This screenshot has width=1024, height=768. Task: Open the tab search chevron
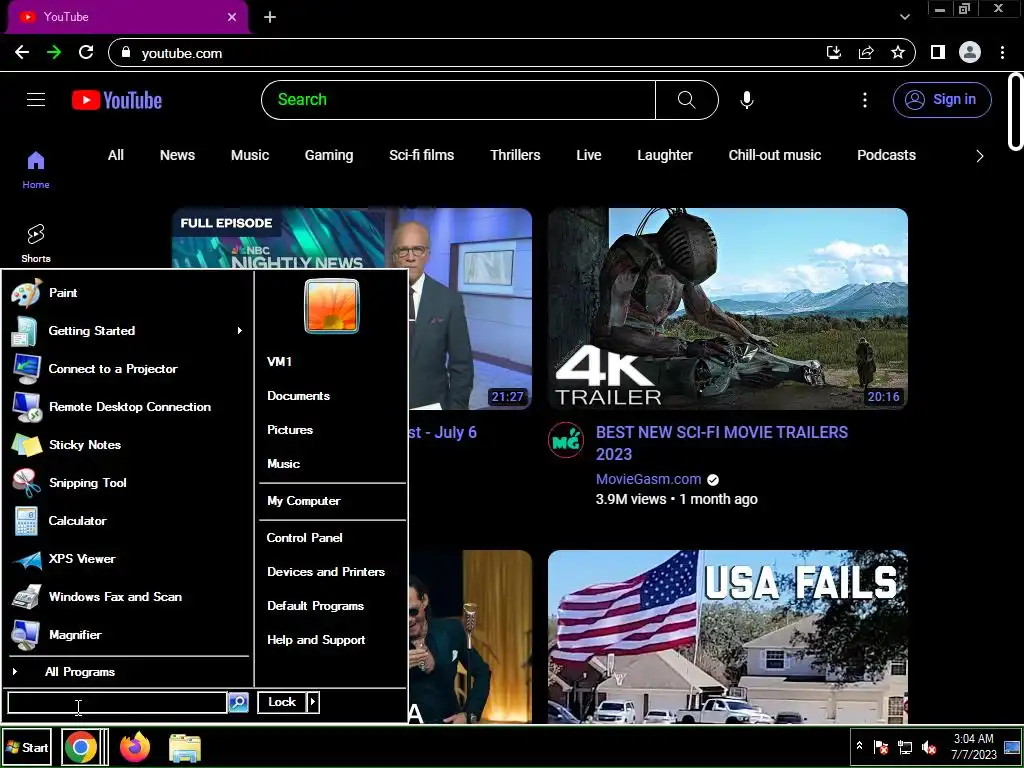904,17
